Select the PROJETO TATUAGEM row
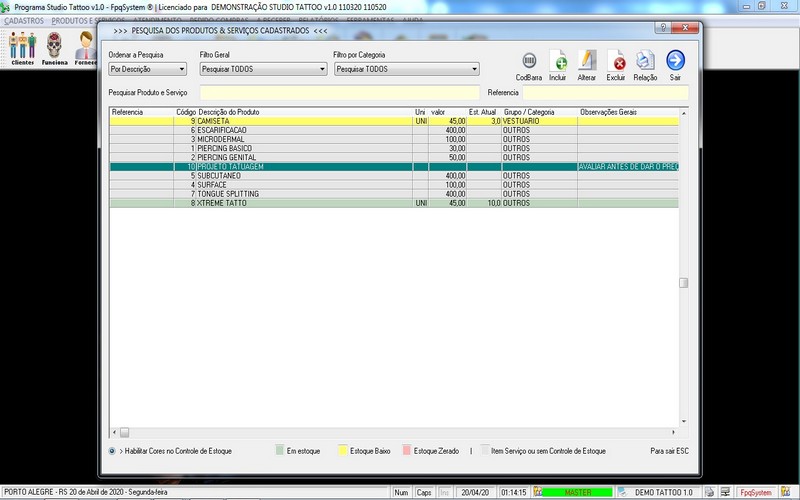 [x=394, y=167]
